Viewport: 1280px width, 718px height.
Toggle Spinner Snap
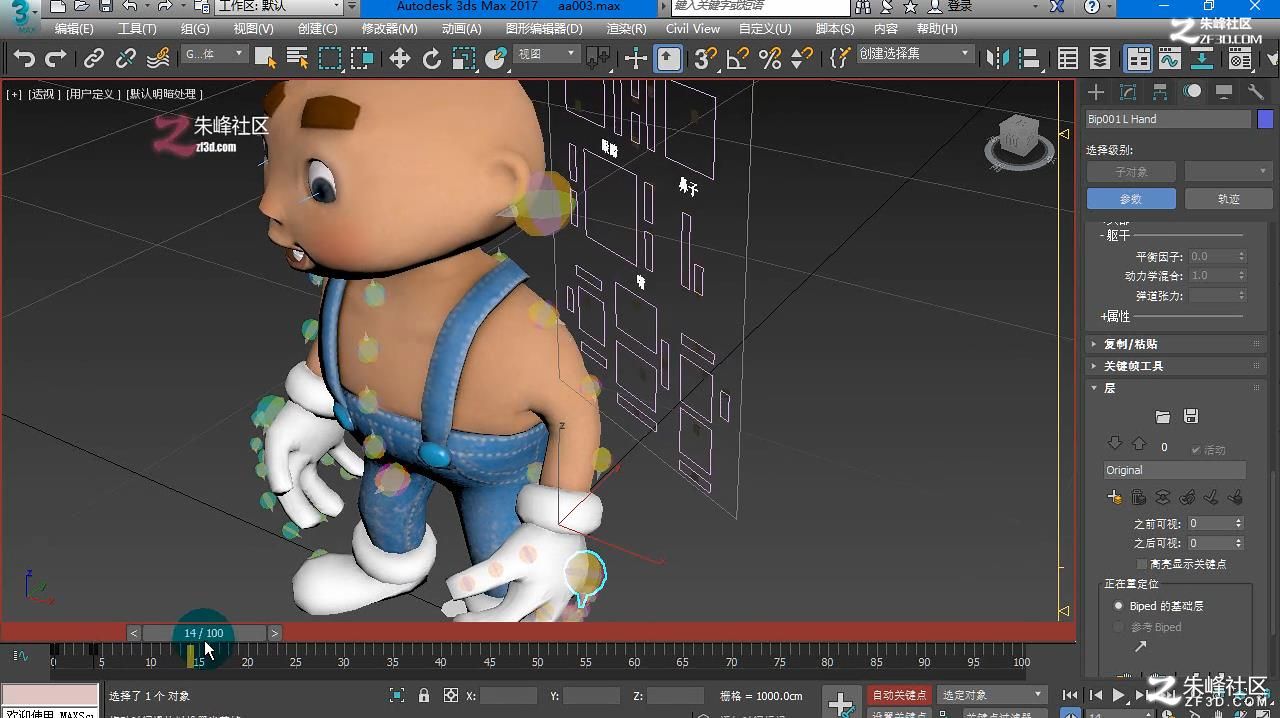[801, 59]
